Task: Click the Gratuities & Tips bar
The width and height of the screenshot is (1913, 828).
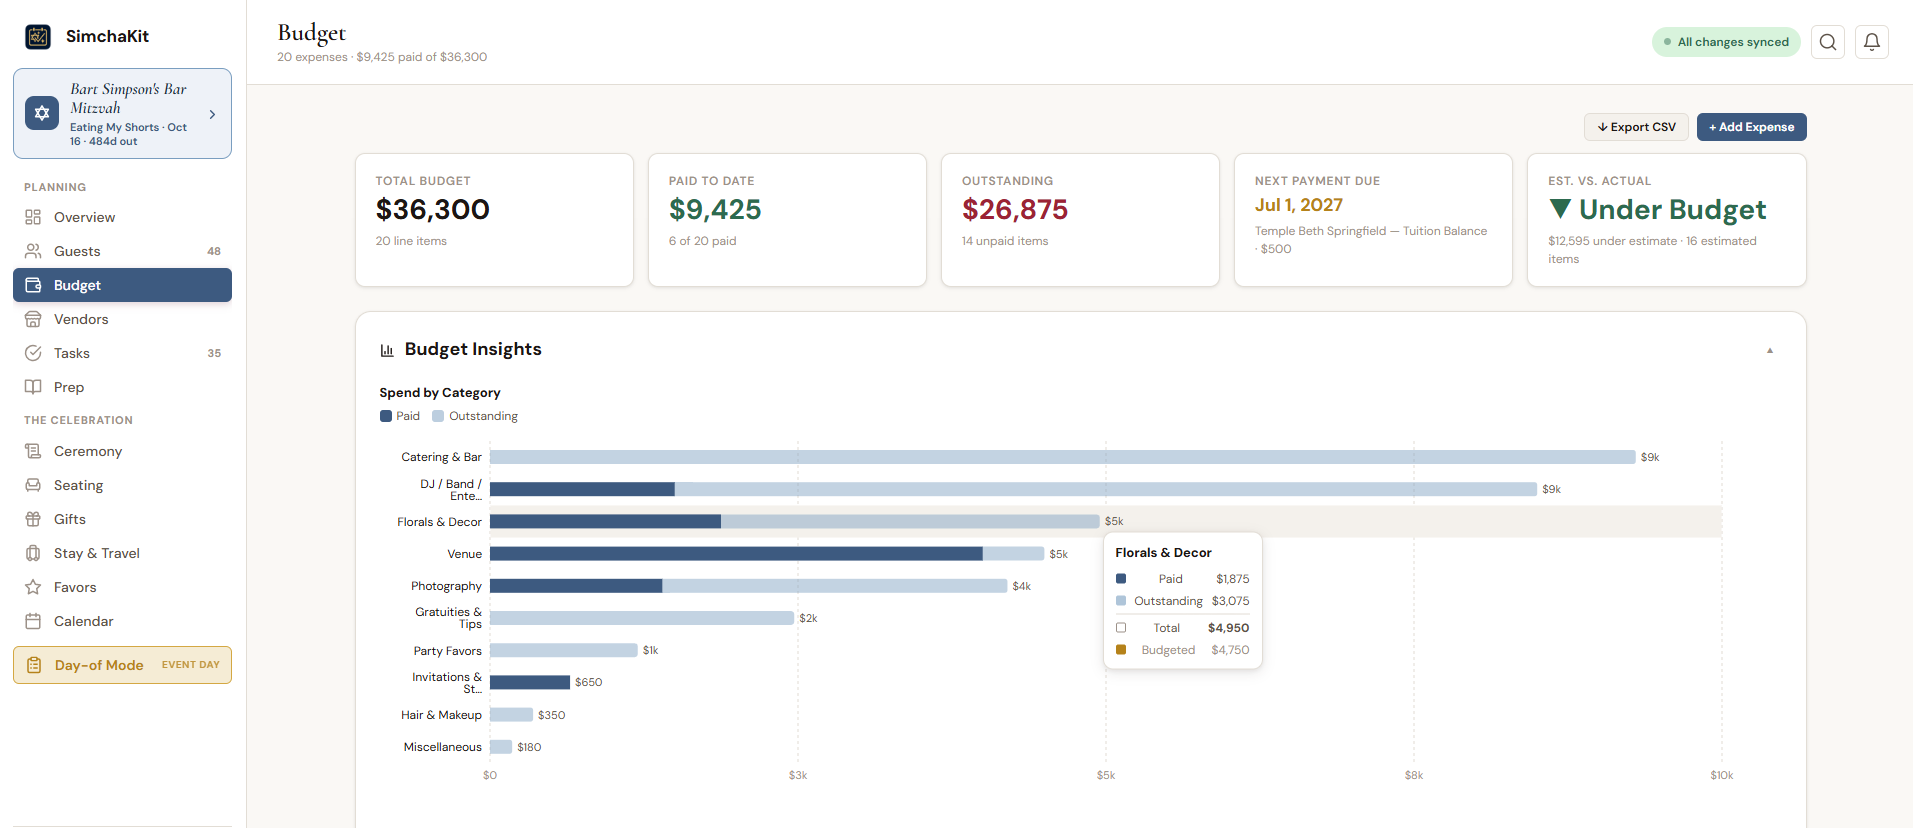Action: pyautogui.click(x=642, y=618)
